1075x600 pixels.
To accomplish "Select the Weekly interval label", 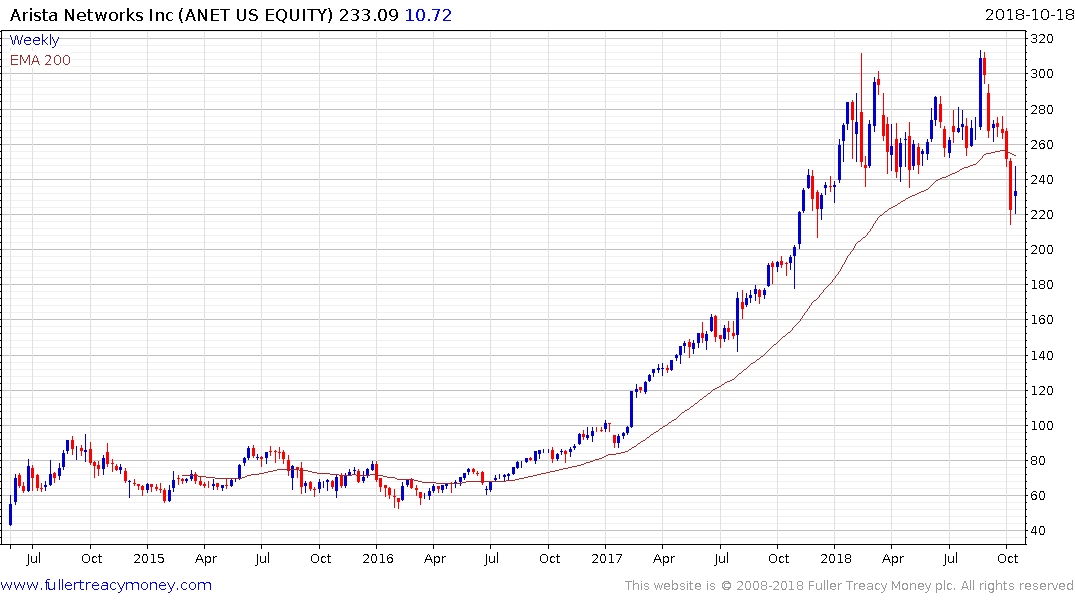I will coord(34,40).
